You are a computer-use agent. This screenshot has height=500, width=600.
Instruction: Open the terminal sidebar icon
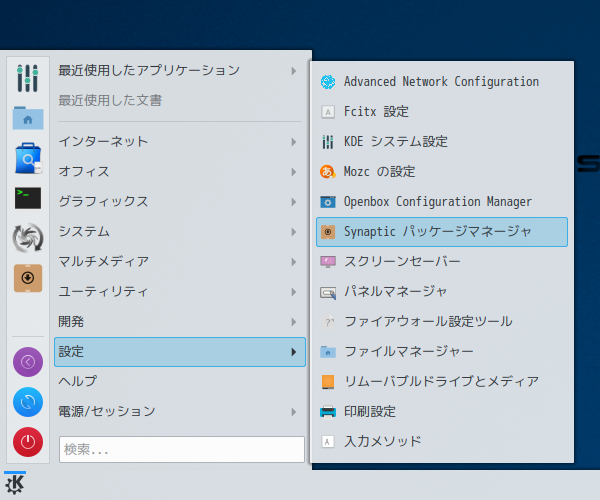click(x=28, y=198)
